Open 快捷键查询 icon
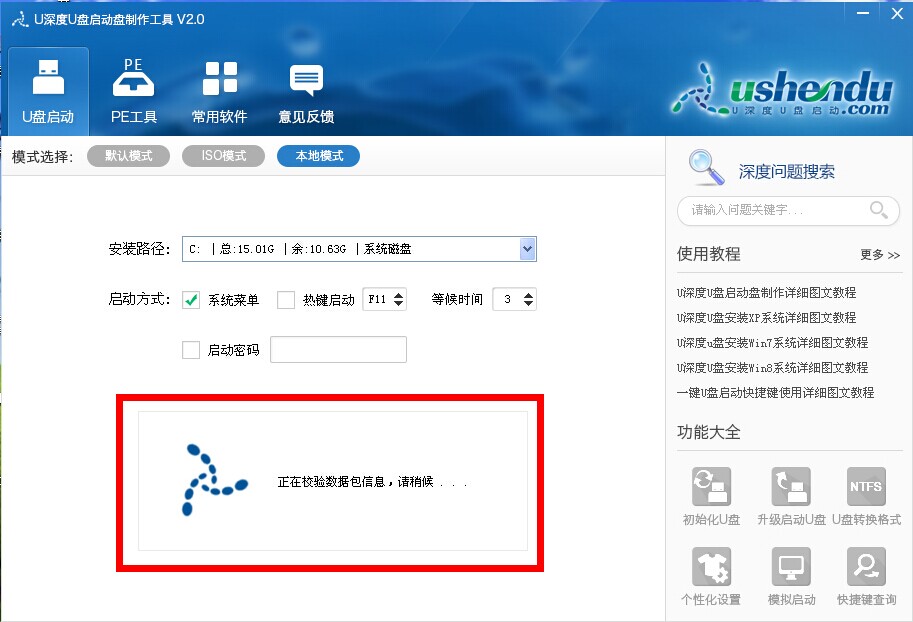The height and width of the screenshot is (622, 913). 866,566
